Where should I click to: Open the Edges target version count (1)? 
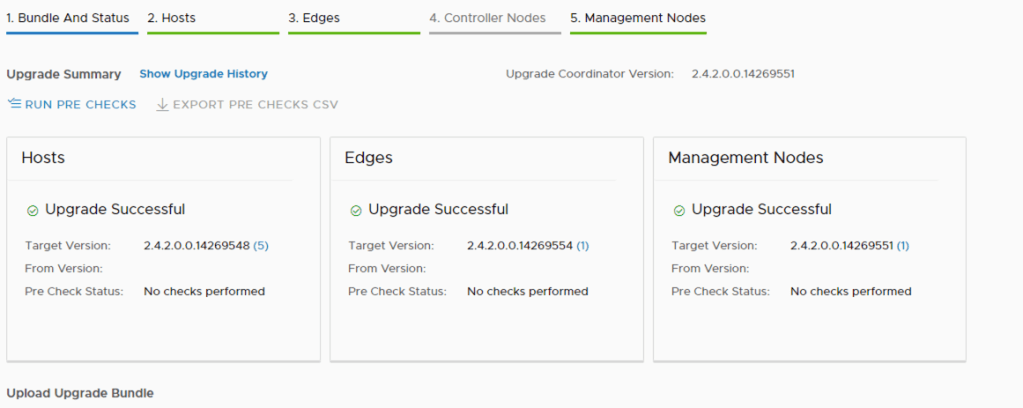tap(583, 245)
